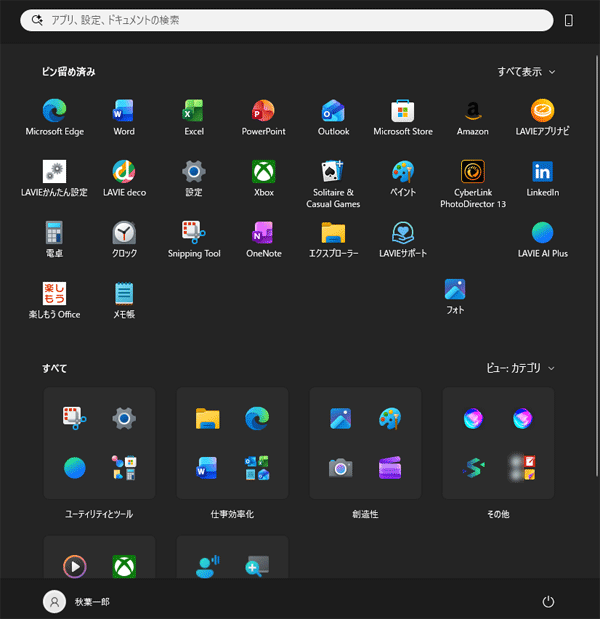Image resolution: width=600 pixels, height=619 pixels.
Task: Open Edge in 仕事効率化 group
Action: [257, 418]
